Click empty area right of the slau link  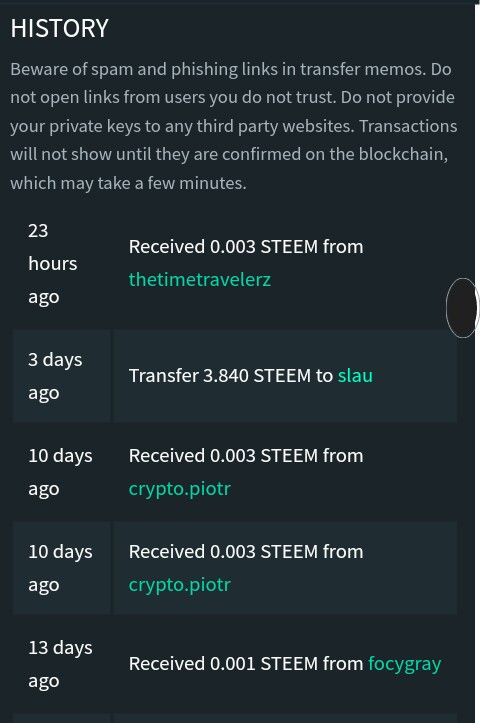click(x=414, y=375)
